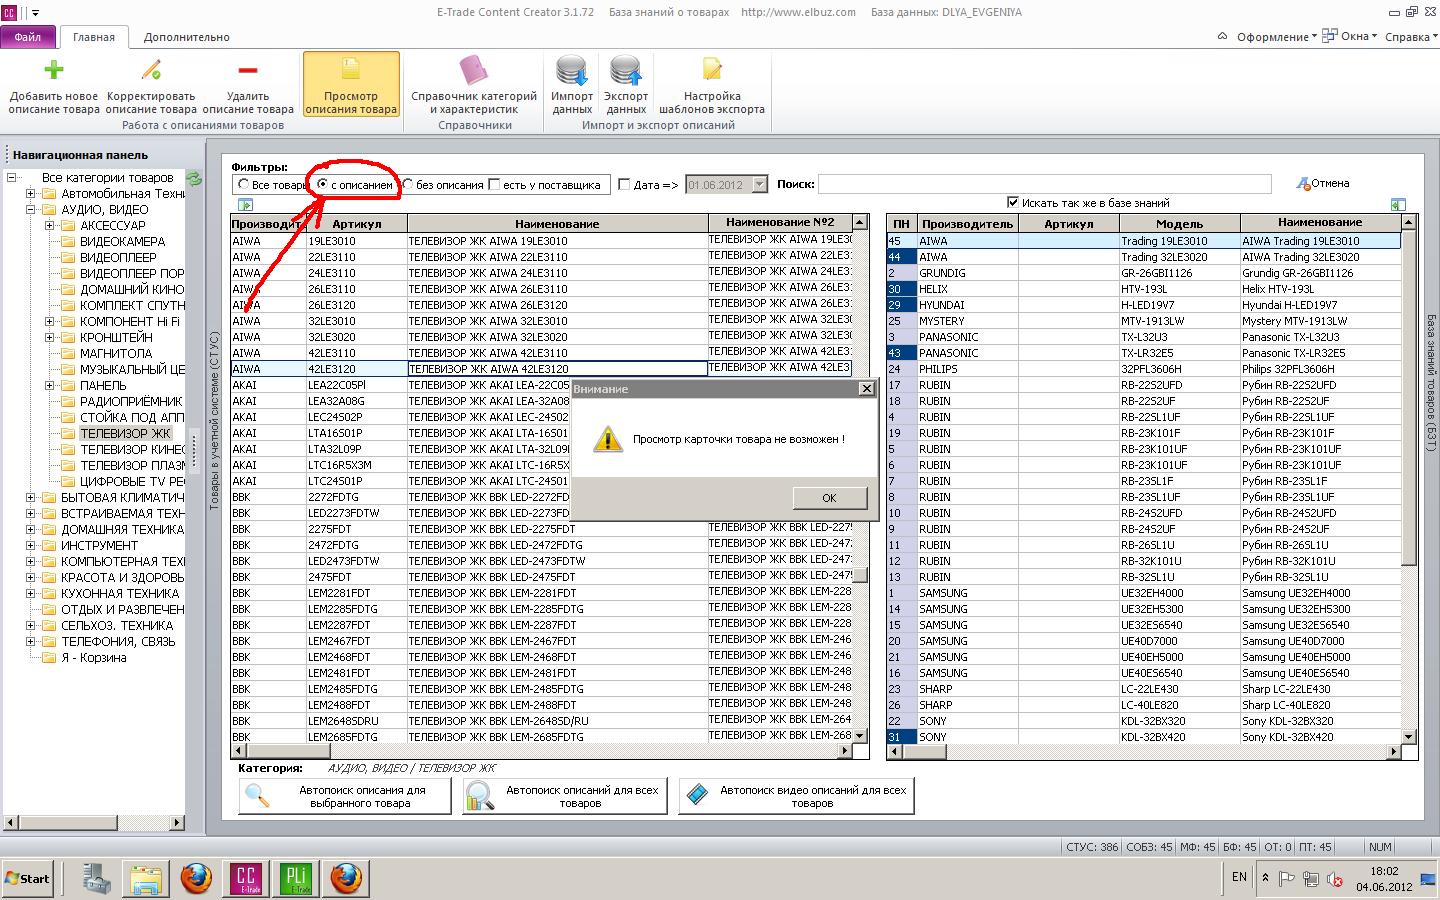Click Автопоиск описания для выбранного товара
The width and height of the screenshot is (1440, 900).
point(345,796)
